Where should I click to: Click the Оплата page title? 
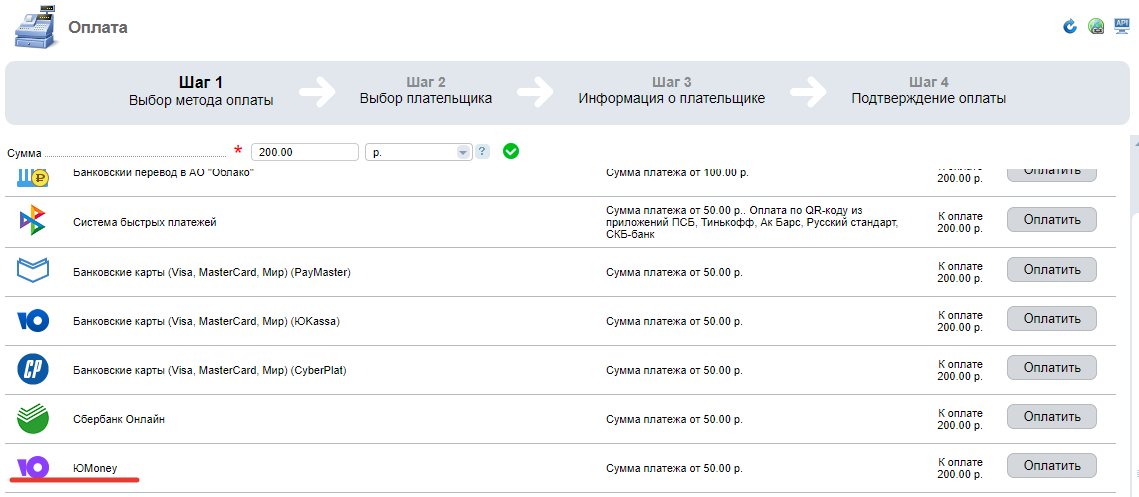click(98, 28)
